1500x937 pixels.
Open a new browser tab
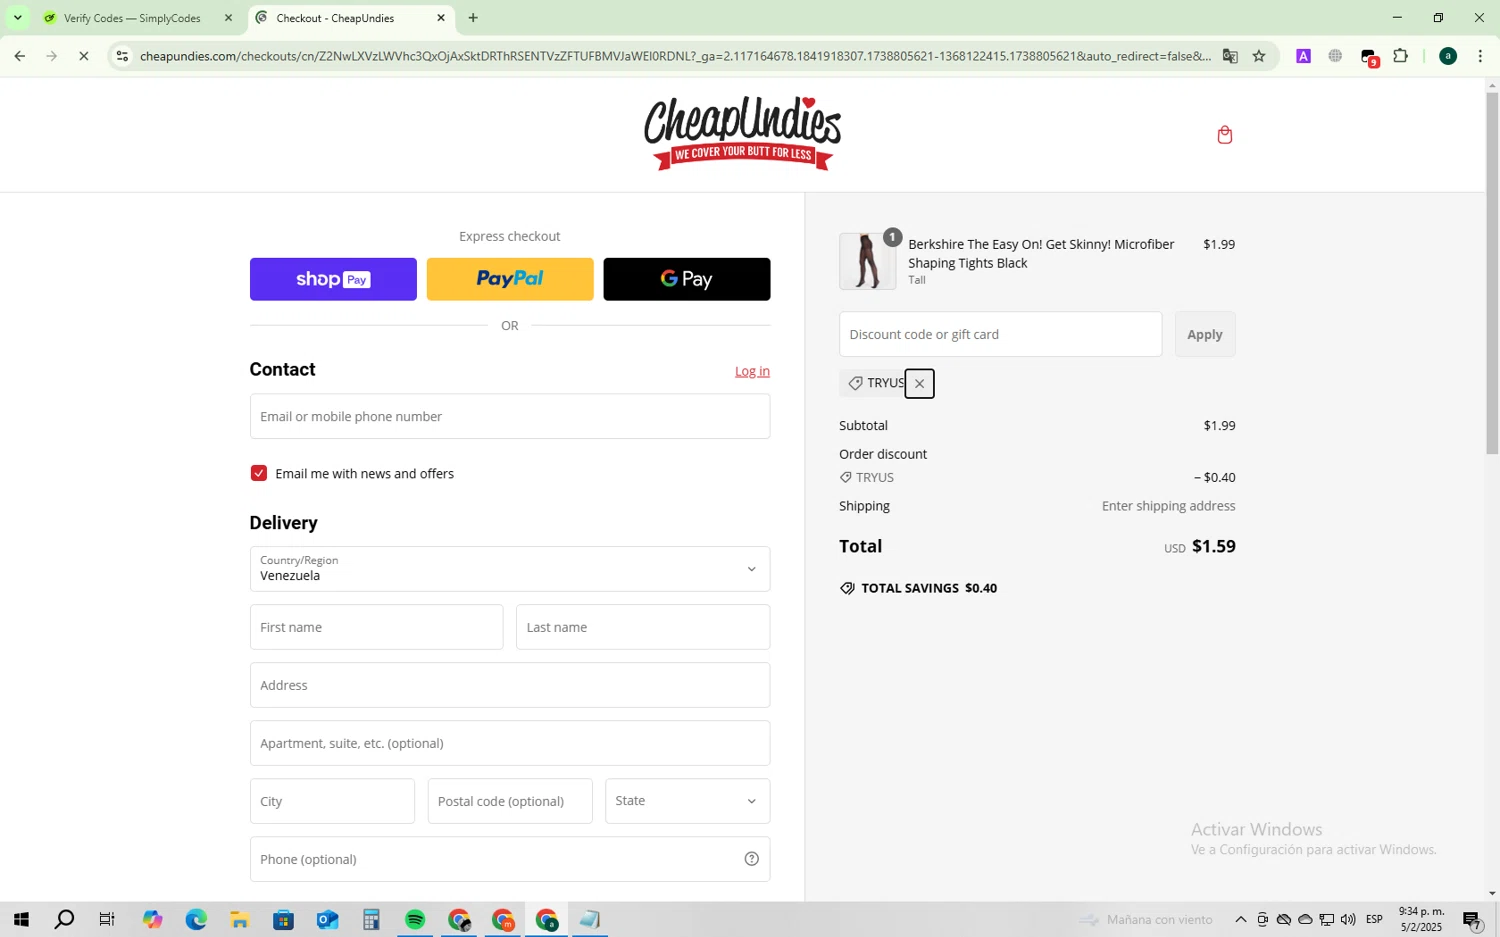point(473,18)
